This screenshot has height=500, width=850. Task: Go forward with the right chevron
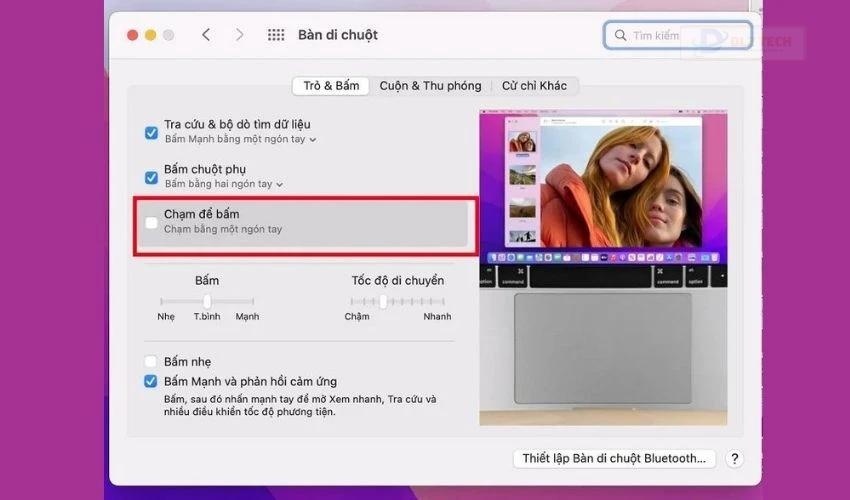239,35
